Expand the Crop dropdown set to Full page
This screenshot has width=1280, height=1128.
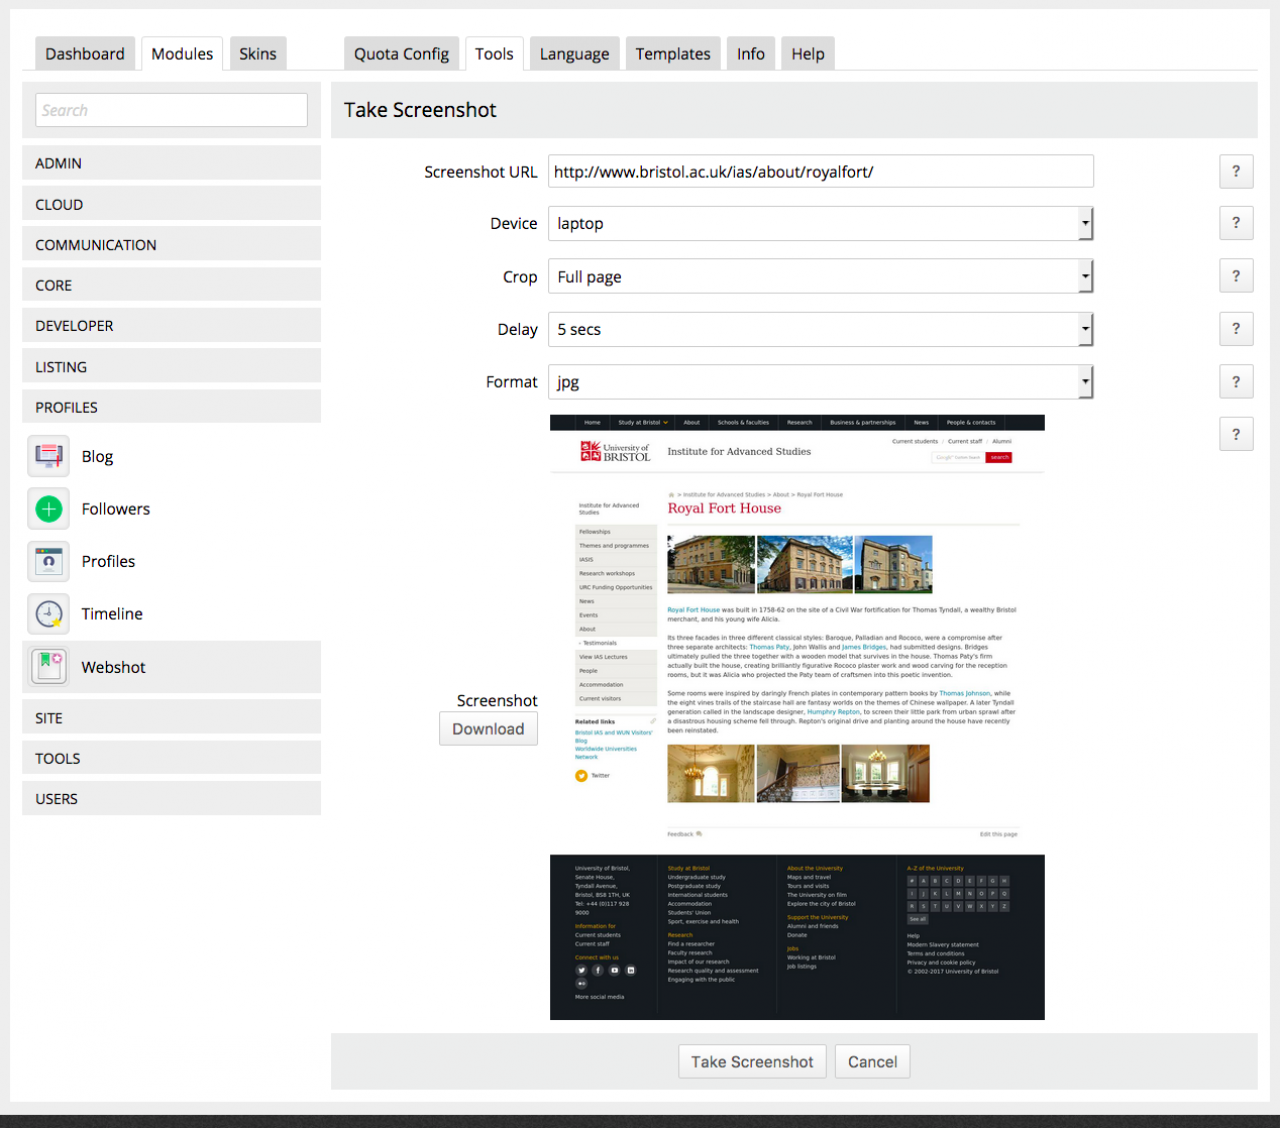pos(820,277)
